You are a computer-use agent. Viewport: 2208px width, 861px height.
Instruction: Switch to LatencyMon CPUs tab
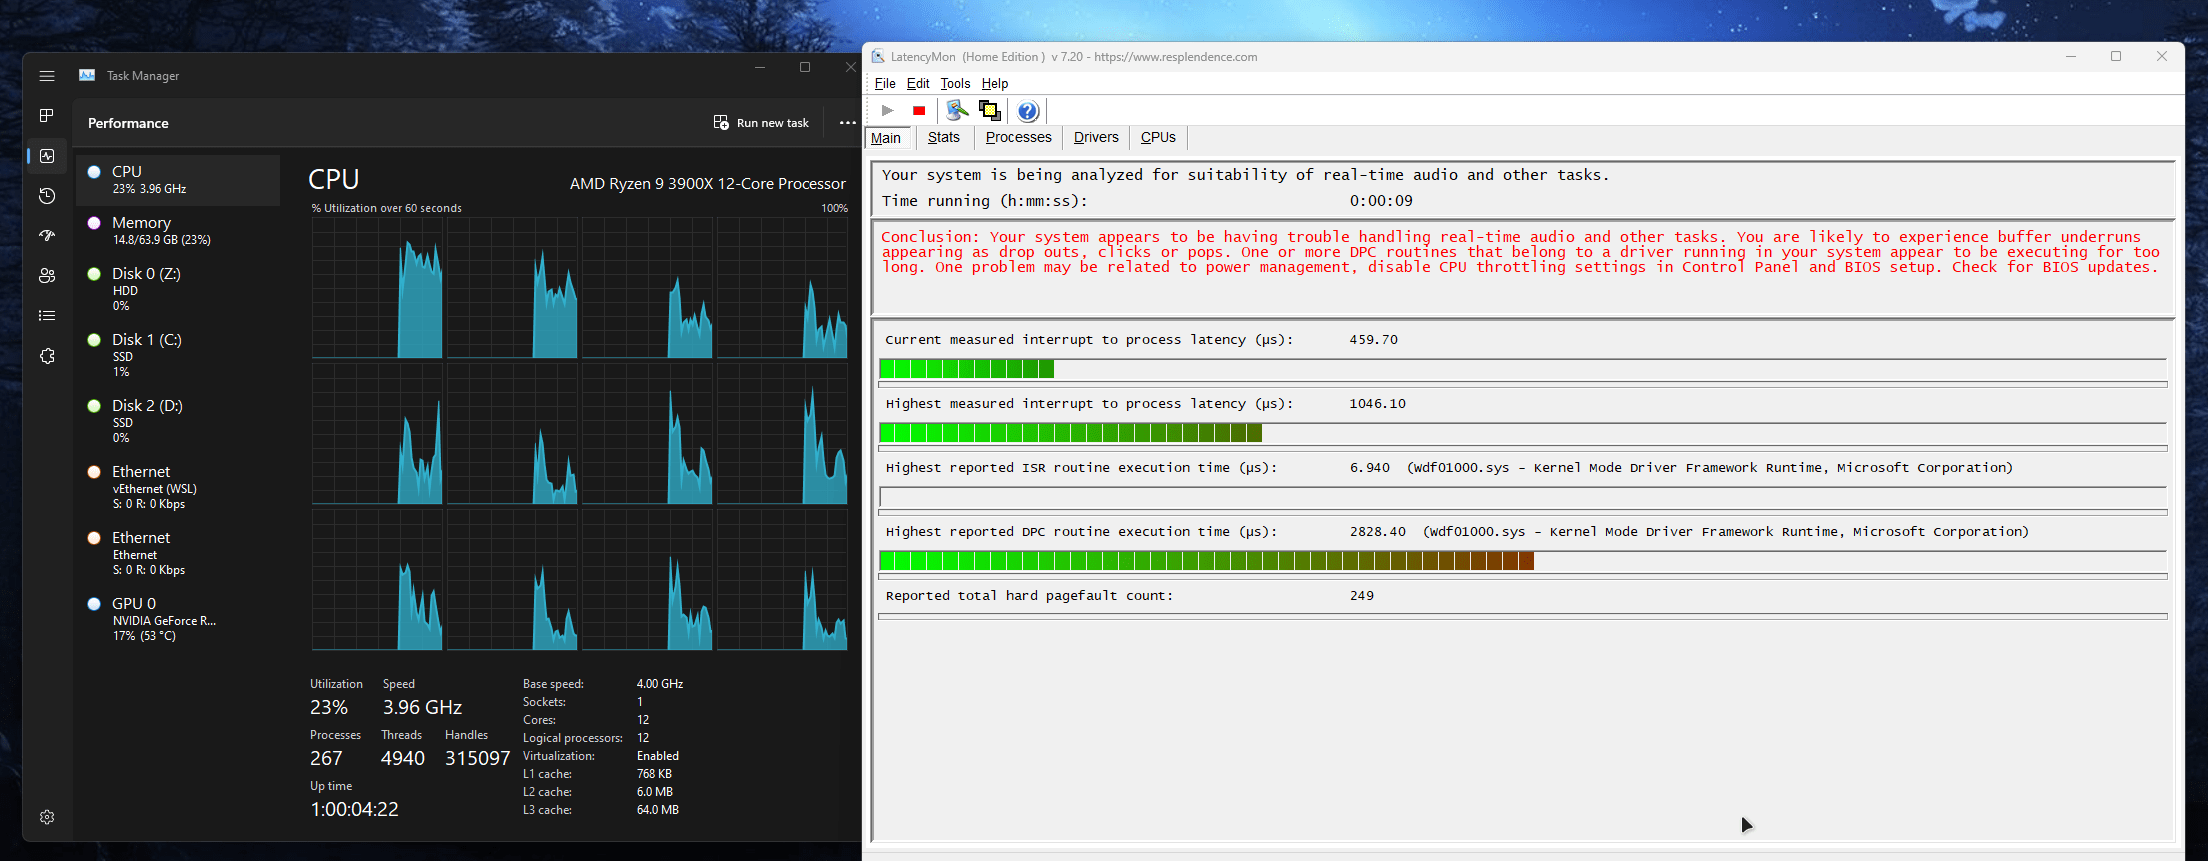click(1158, 138)
